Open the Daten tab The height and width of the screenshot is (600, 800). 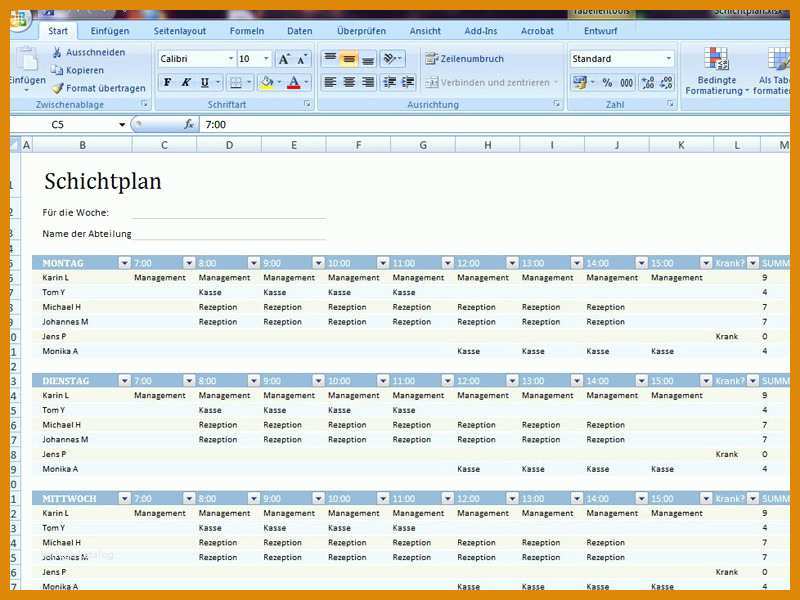coord(299,31)
